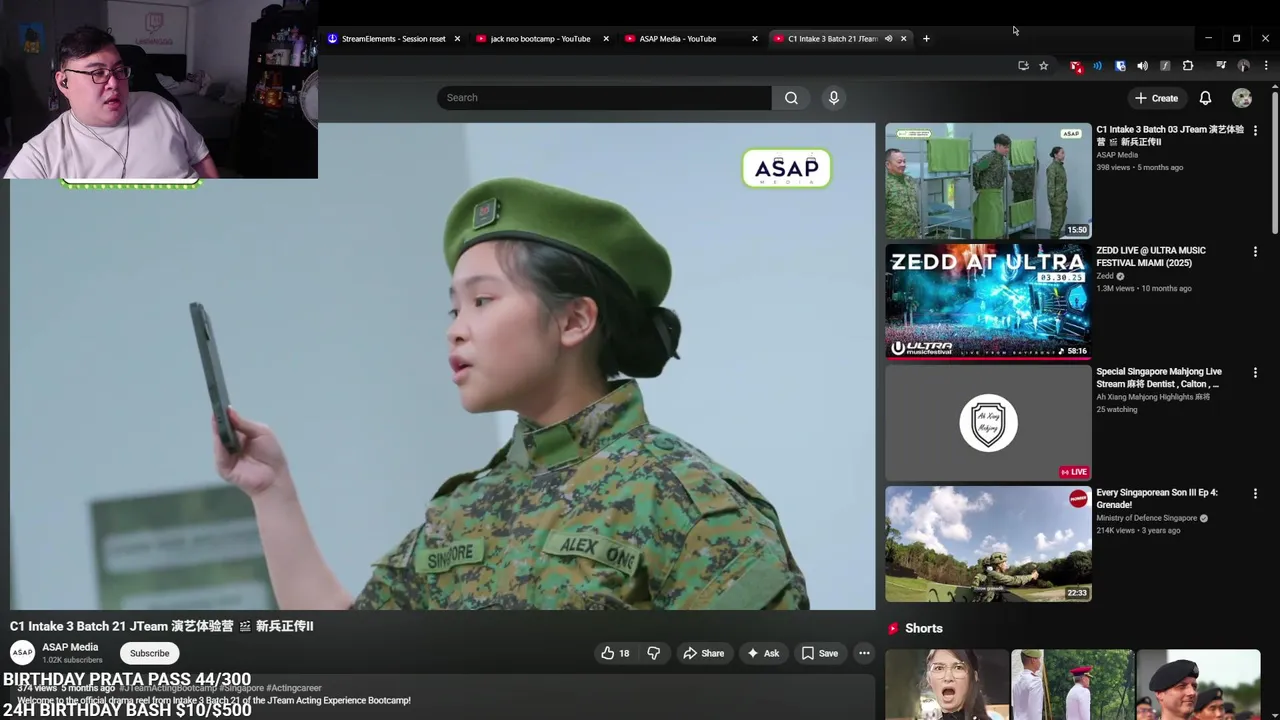Subscribe to ASAP Media
The image size is (1280, 720).
(149, 653)
